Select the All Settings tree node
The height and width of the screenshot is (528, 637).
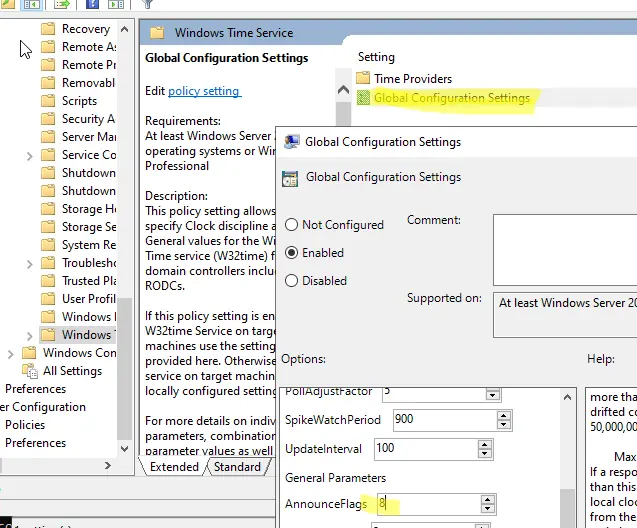point(72,371)
